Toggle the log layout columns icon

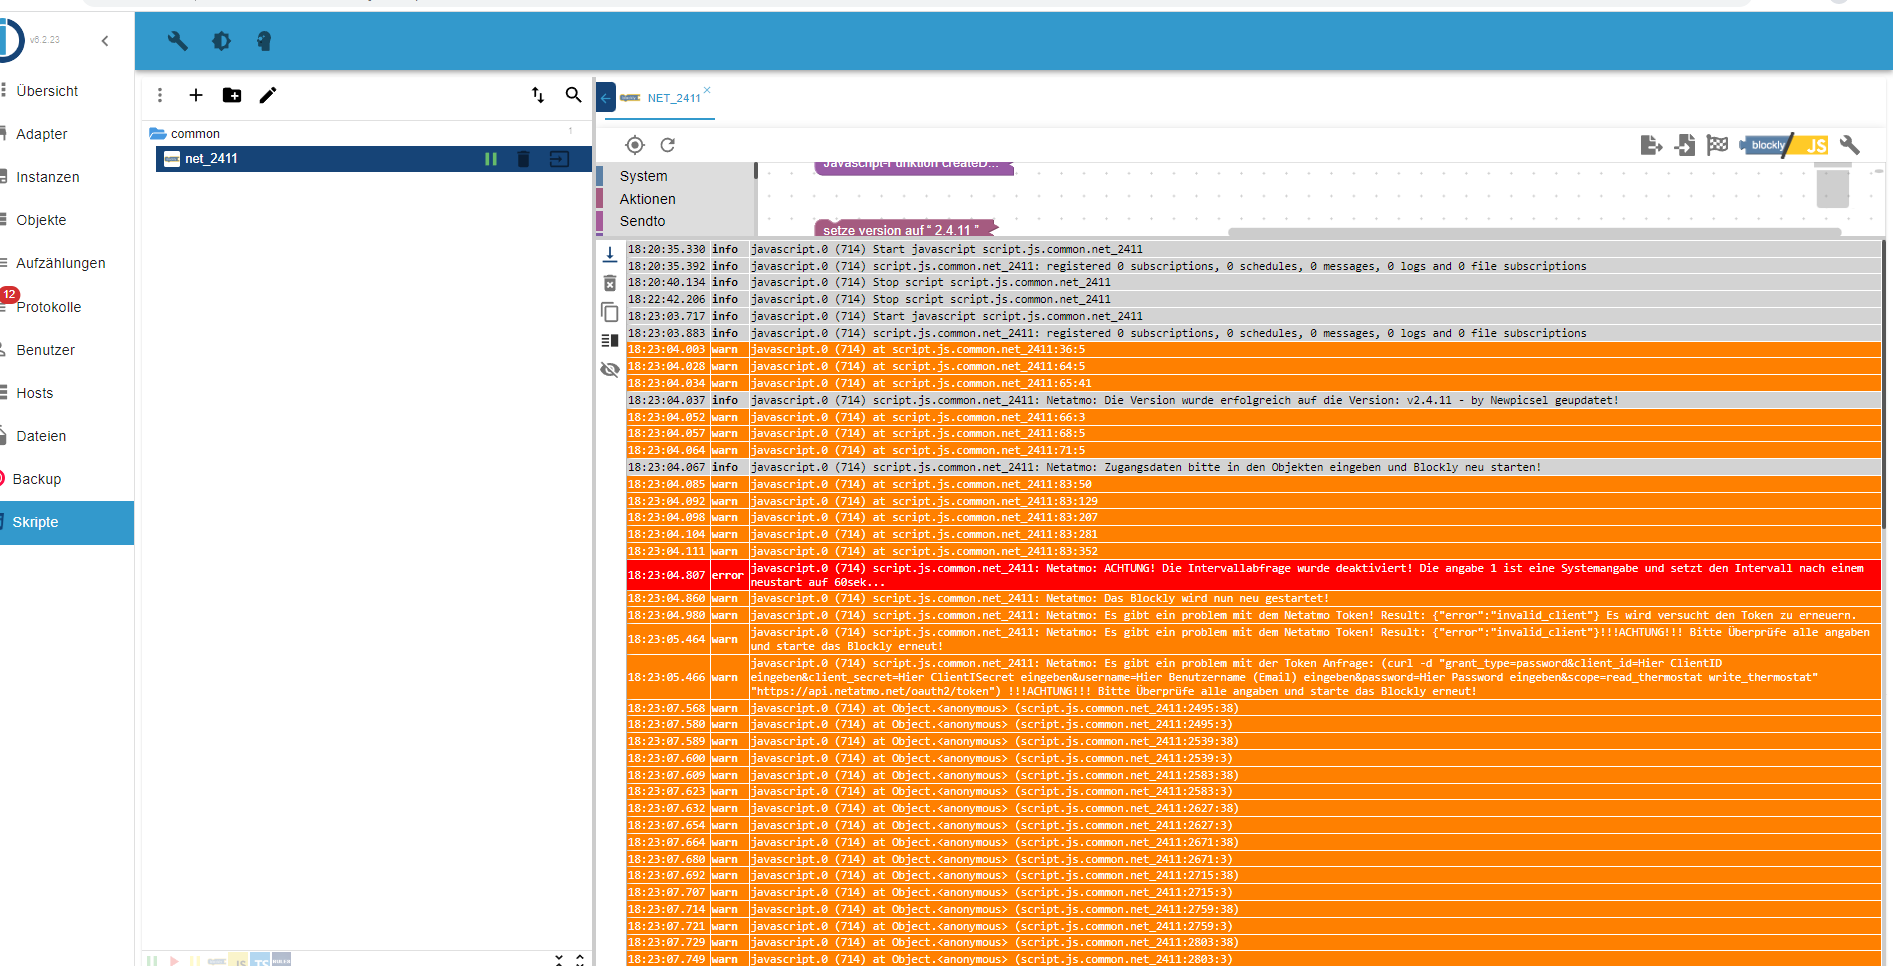point(610,341)
